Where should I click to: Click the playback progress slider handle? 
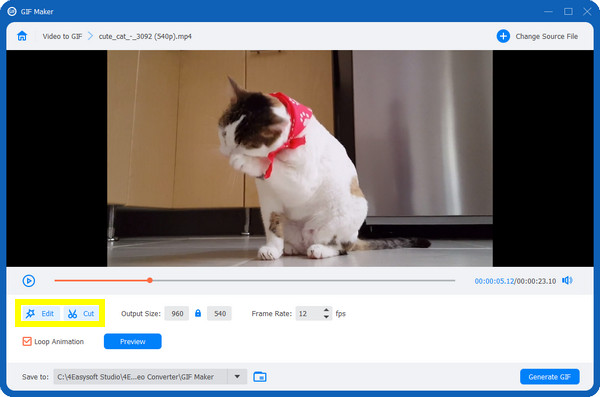point(150,280)
